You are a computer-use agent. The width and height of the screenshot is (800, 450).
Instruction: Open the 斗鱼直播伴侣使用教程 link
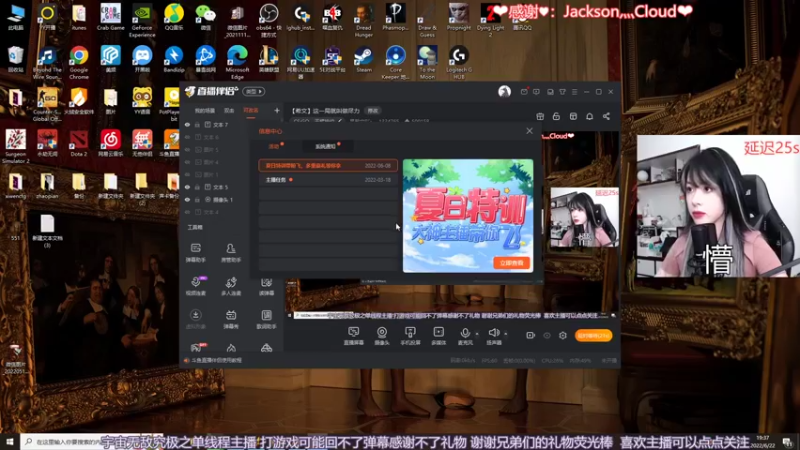(x=216, y=360)
